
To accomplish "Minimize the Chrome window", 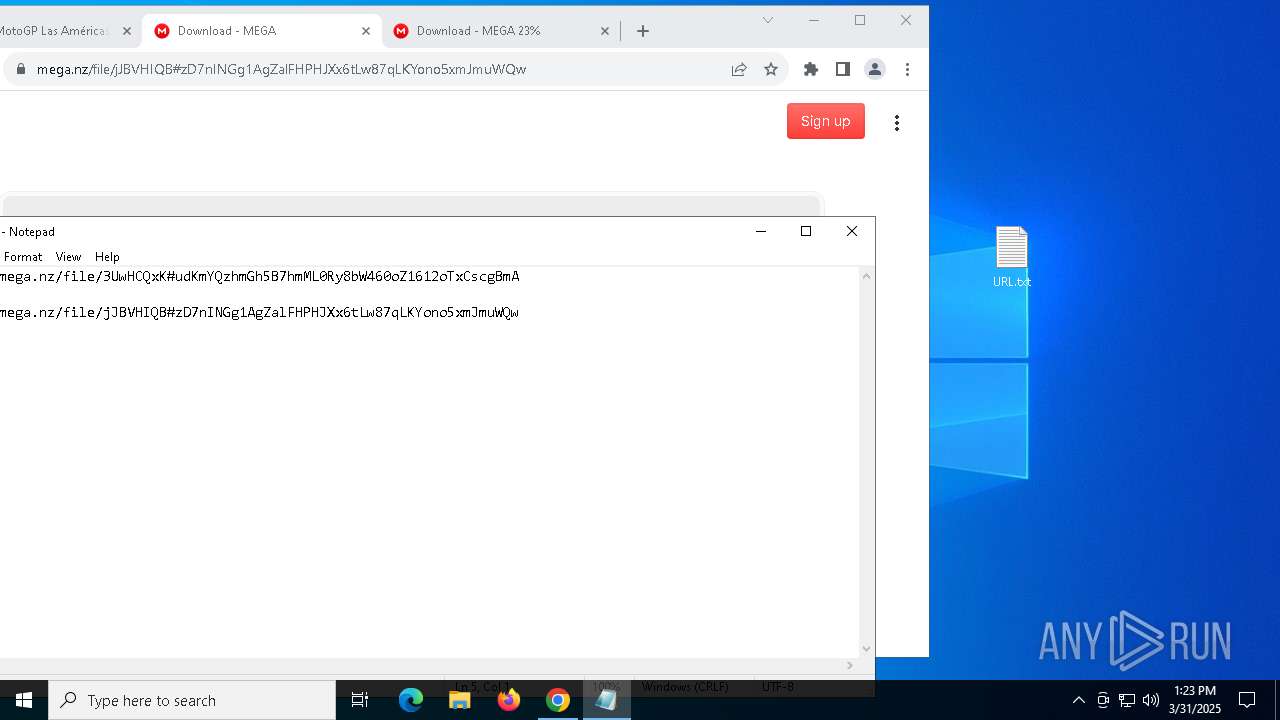I will 814,20.
